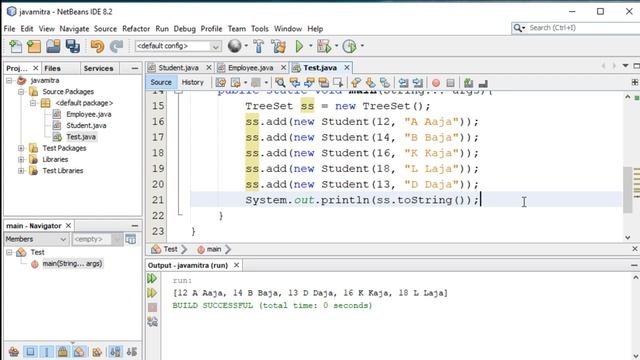Screen dimensions: 640x360
Task: Click the editor scroll-down arrow
Action: (x=627, y=238)
